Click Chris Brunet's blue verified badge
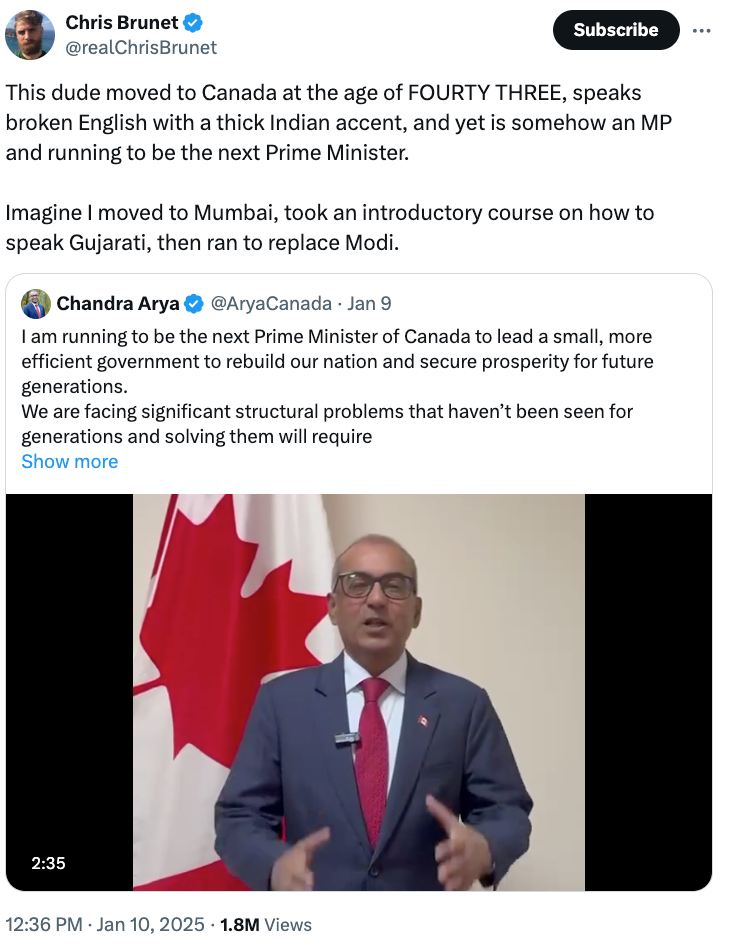This screenshot has height=945, width=730. click(x=193, y=23)
